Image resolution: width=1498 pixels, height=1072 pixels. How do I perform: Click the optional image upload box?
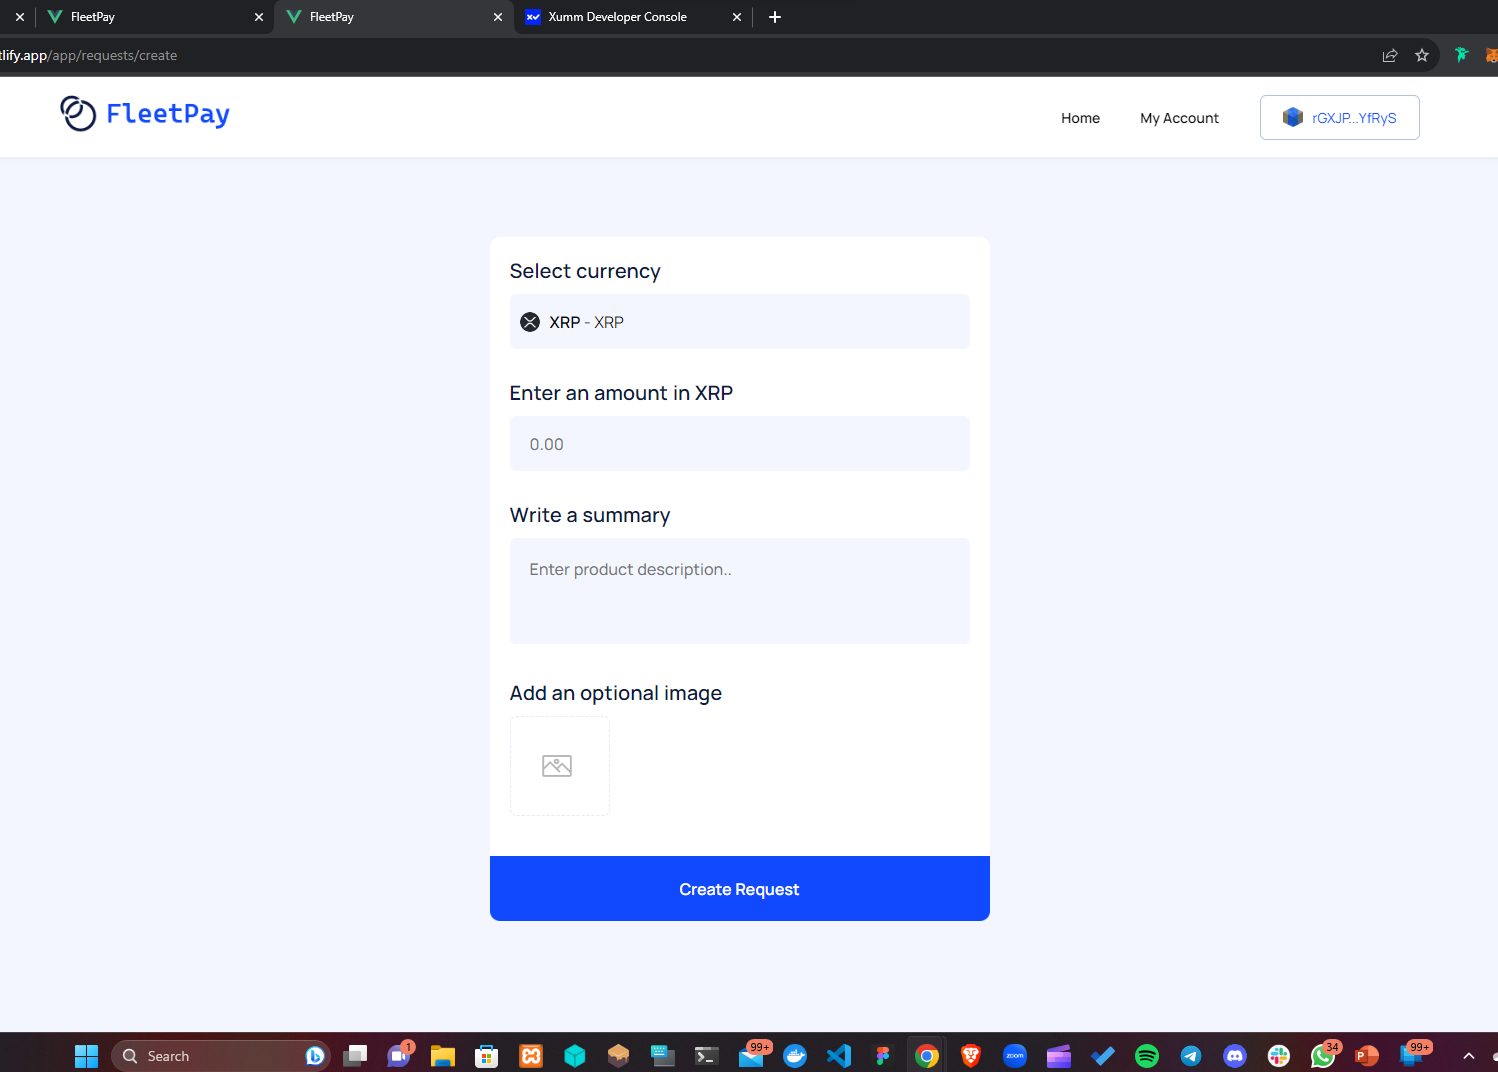coord(559,766)
